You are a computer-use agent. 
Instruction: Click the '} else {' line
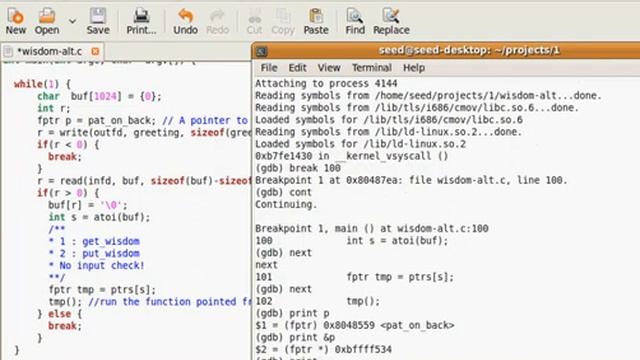point(60,314)
